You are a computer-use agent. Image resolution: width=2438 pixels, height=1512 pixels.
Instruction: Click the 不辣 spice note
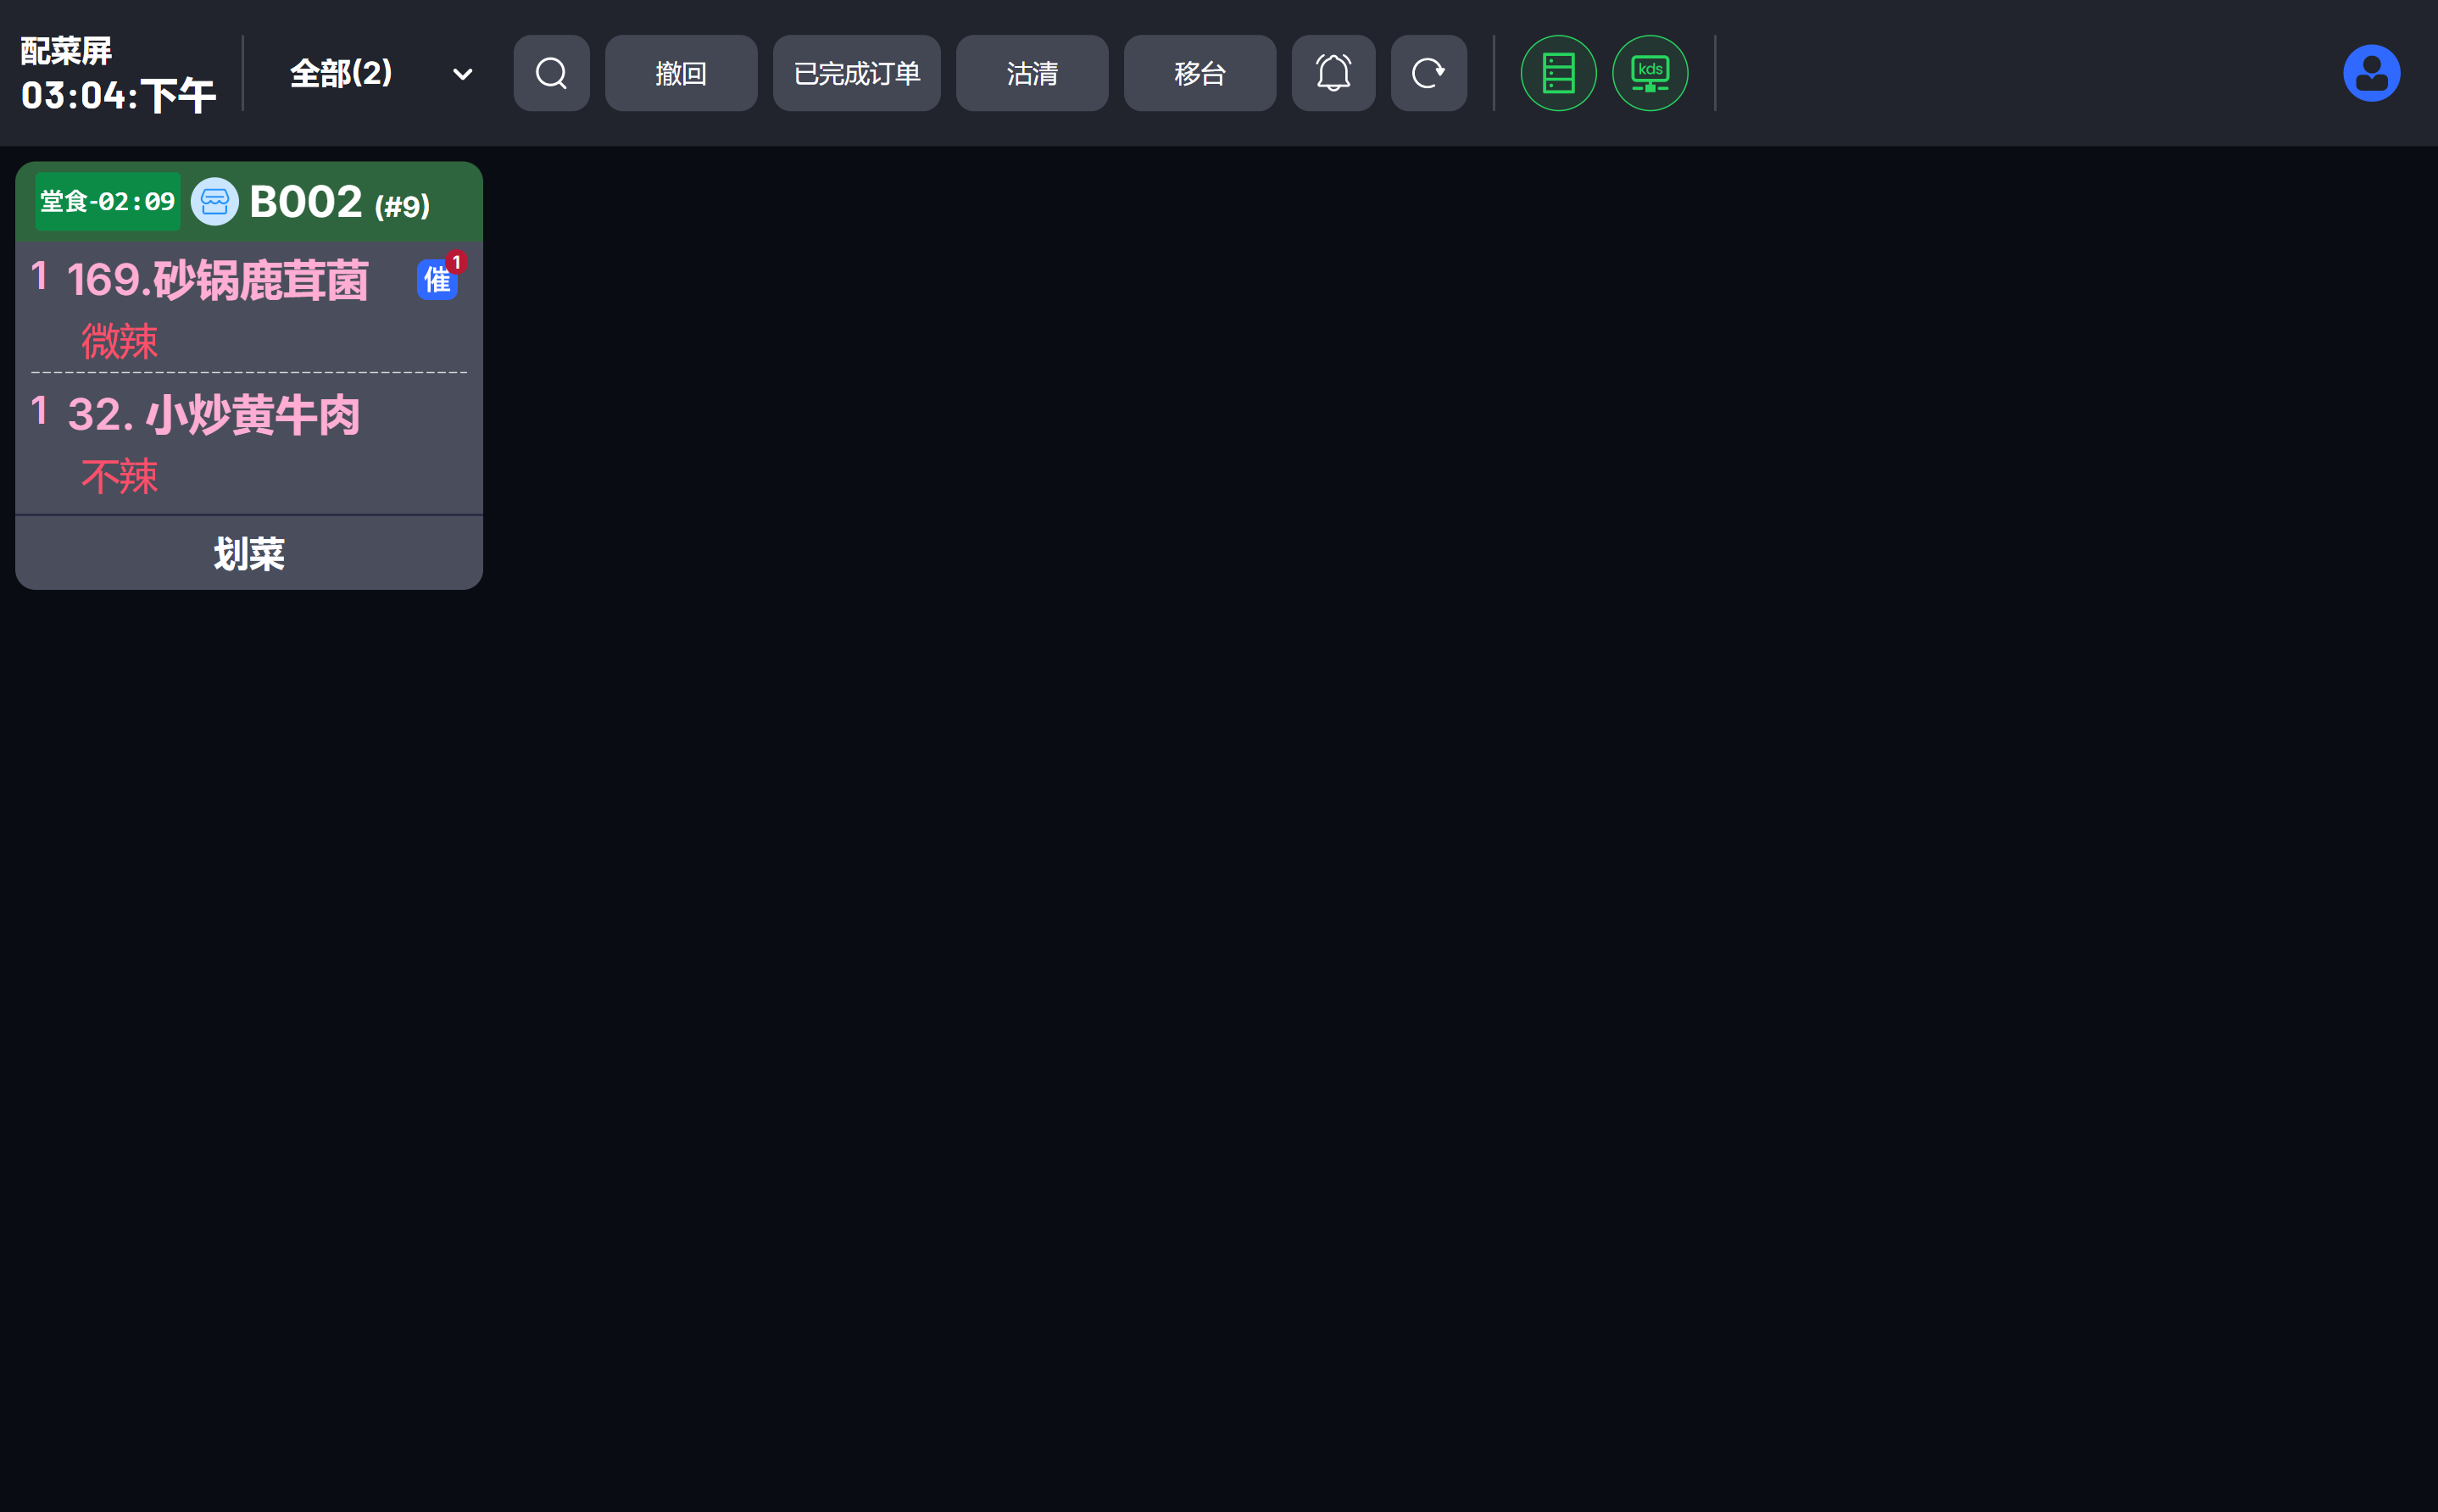tap(120, 476)
